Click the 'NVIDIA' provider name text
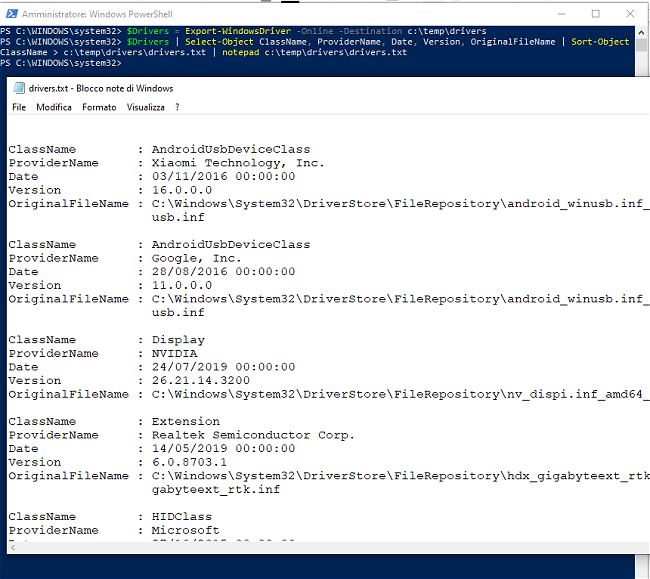The width and height of the screenshot is (650, 579). 175,354
